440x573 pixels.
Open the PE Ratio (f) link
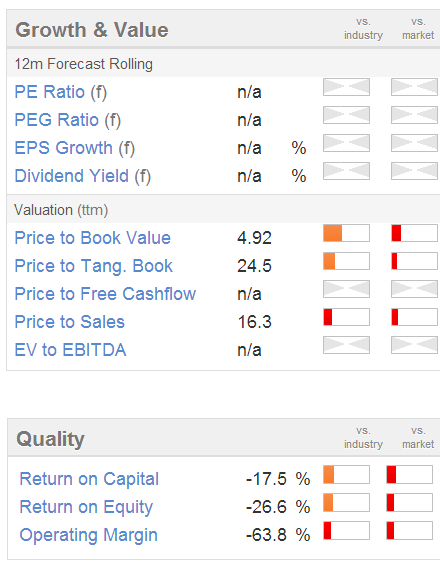pyautogui.click(x=61, y=92)
